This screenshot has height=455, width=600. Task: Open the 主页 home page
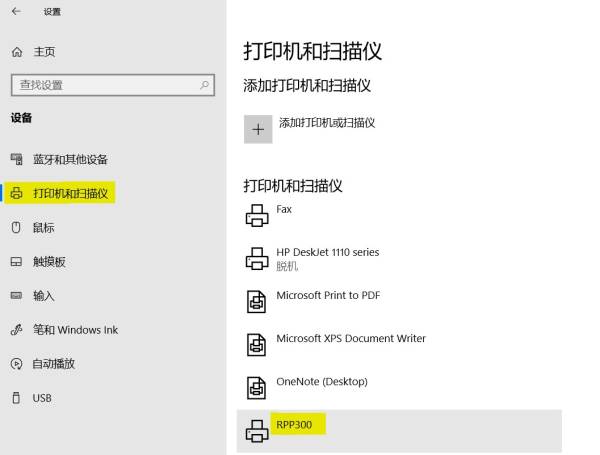point(44,52)
